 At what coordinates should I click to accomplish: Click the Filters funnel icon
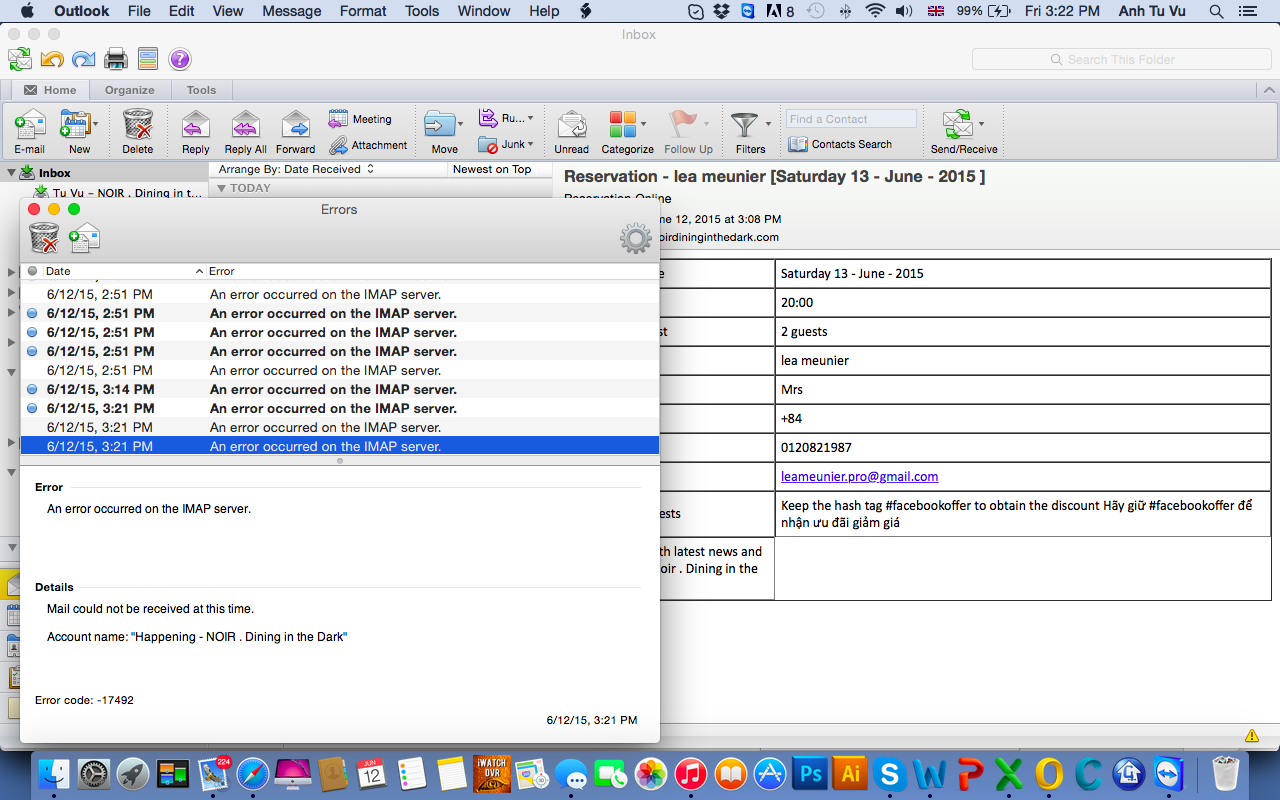click(745, 125)
